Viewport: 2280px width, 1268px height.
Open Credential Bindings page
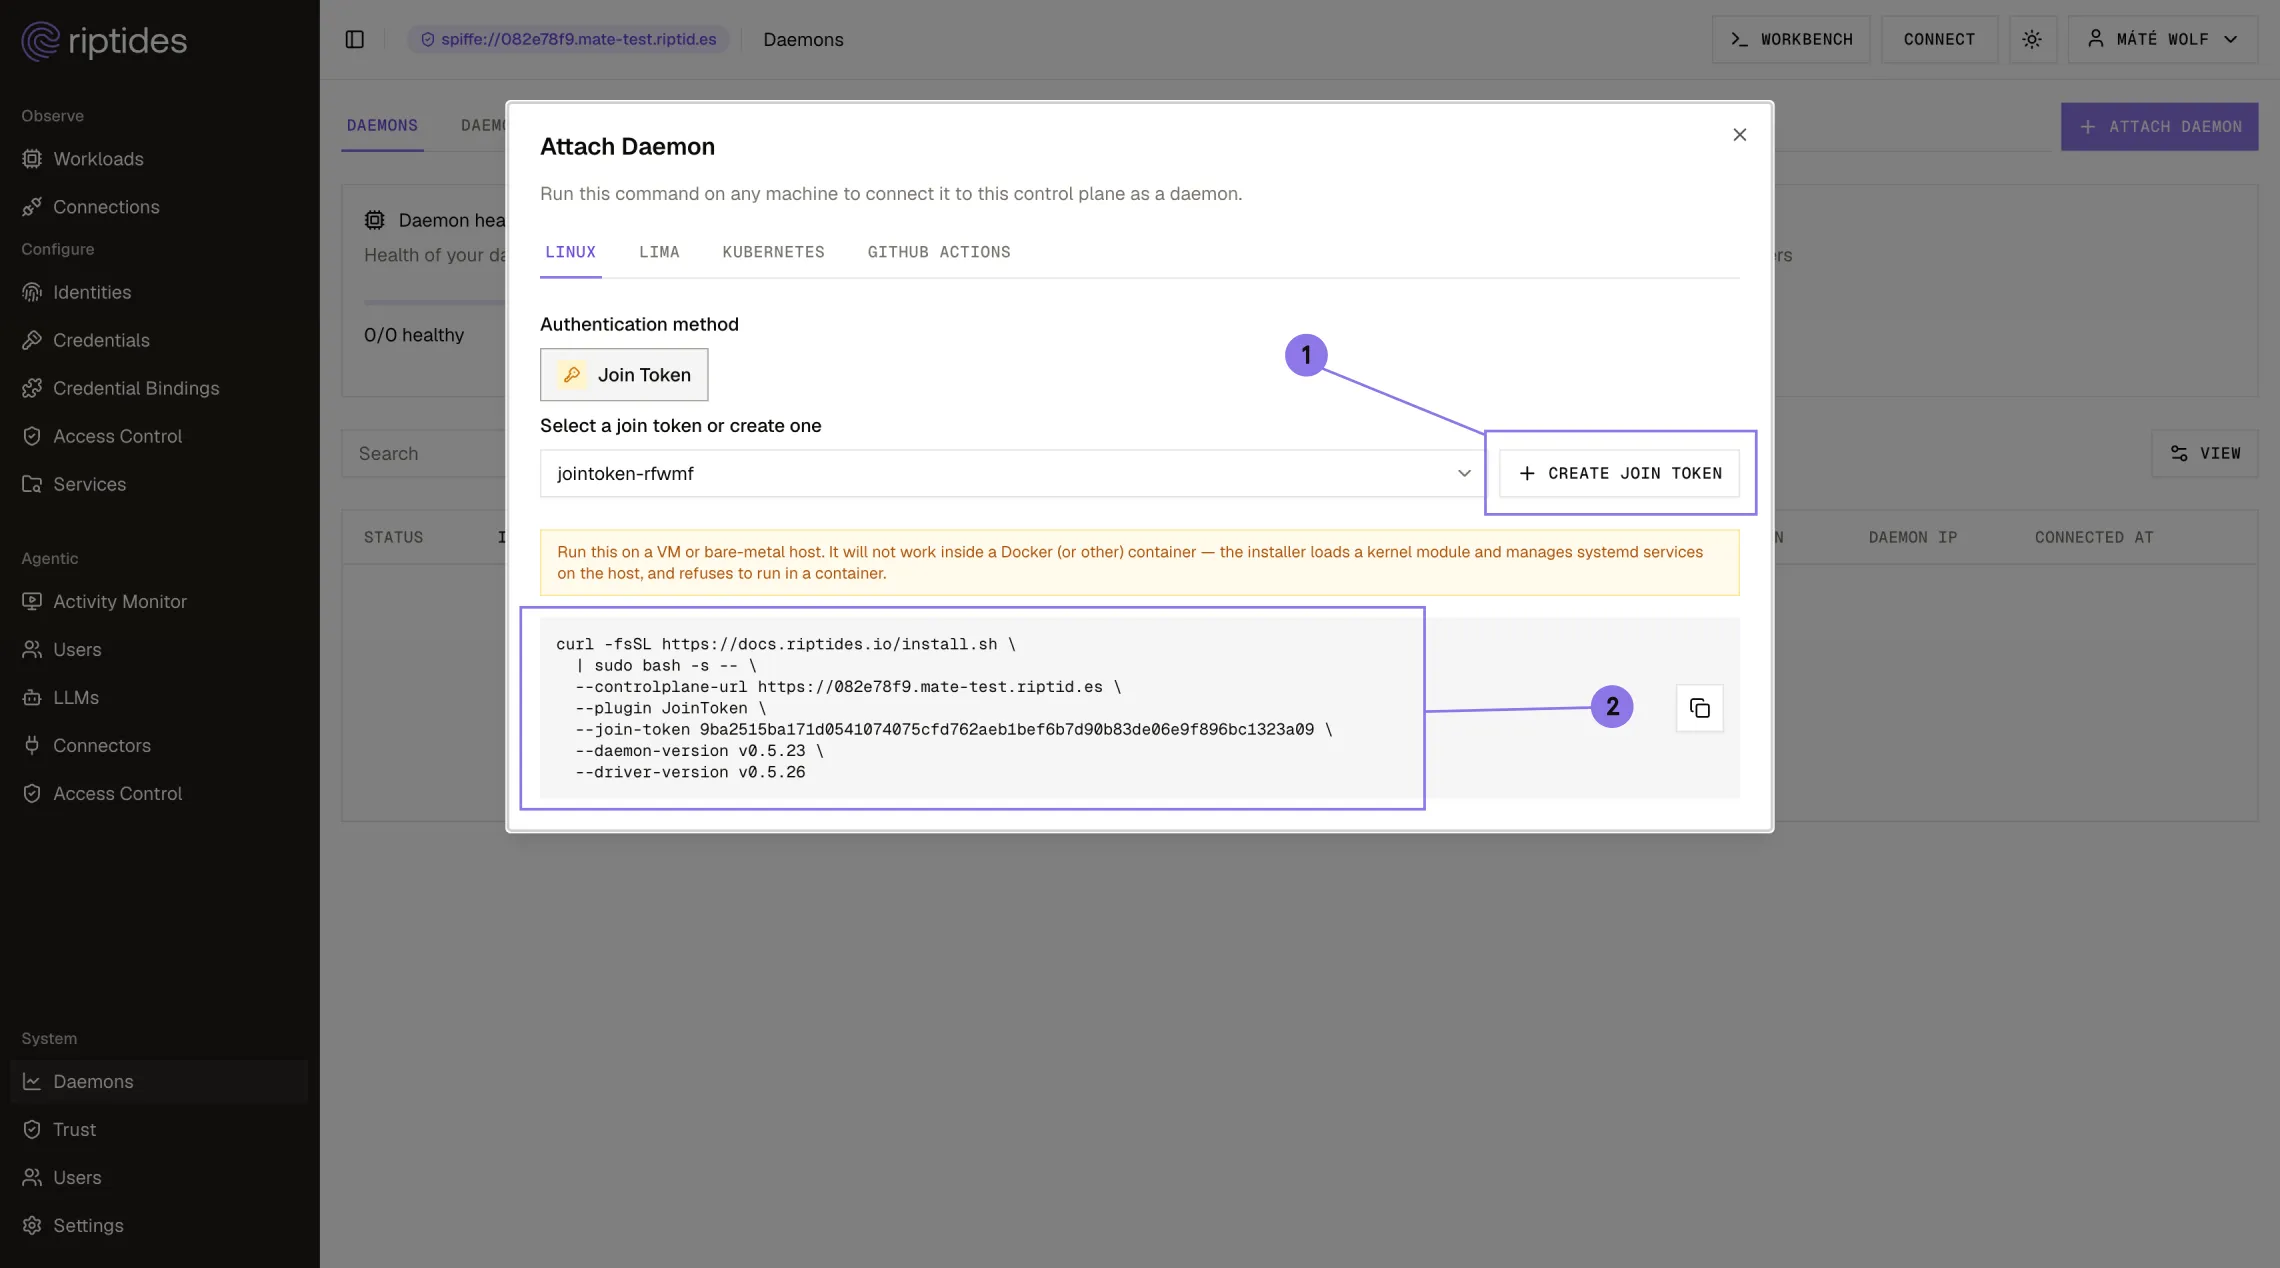136,388
